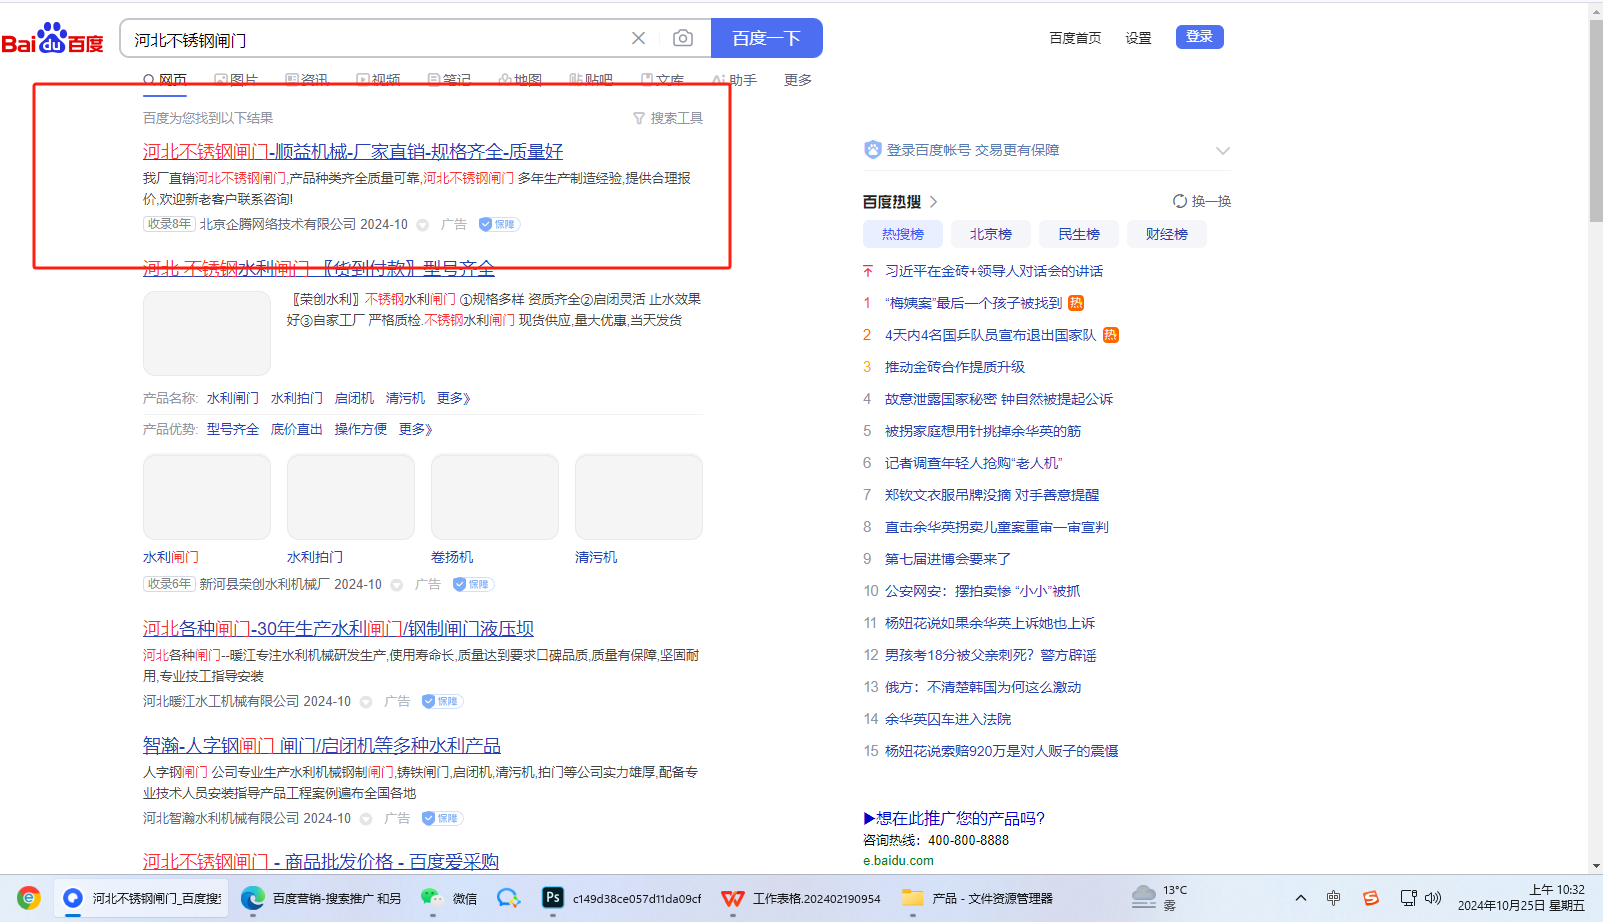This screenshot has width=1603, height=922.
Task: Switch to the 北京榜 tab
Action: click(990, 234)
